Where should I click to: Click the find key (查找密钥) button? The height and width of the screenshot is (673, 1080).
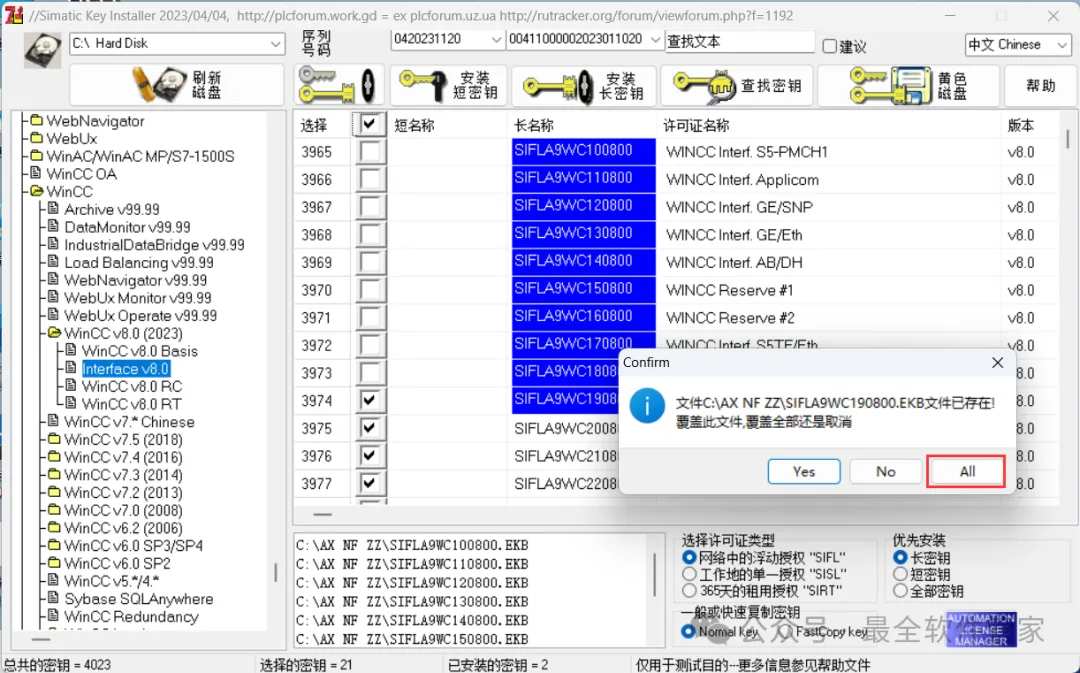point(737,85)
